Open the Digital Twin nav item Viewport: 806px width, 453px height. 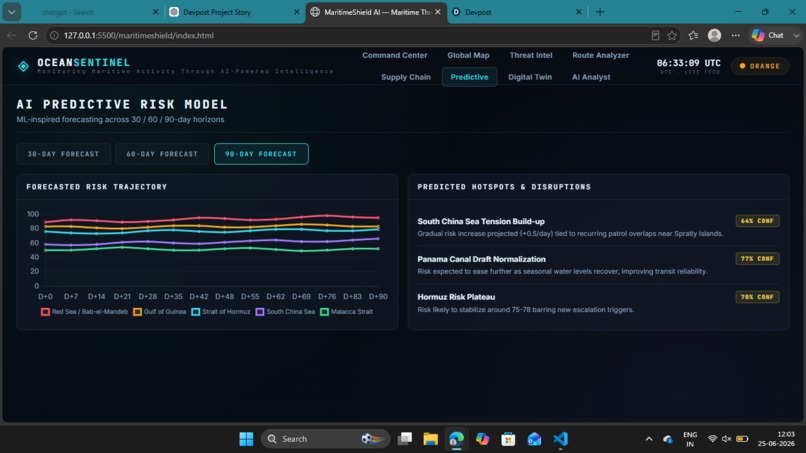point(529,77)
